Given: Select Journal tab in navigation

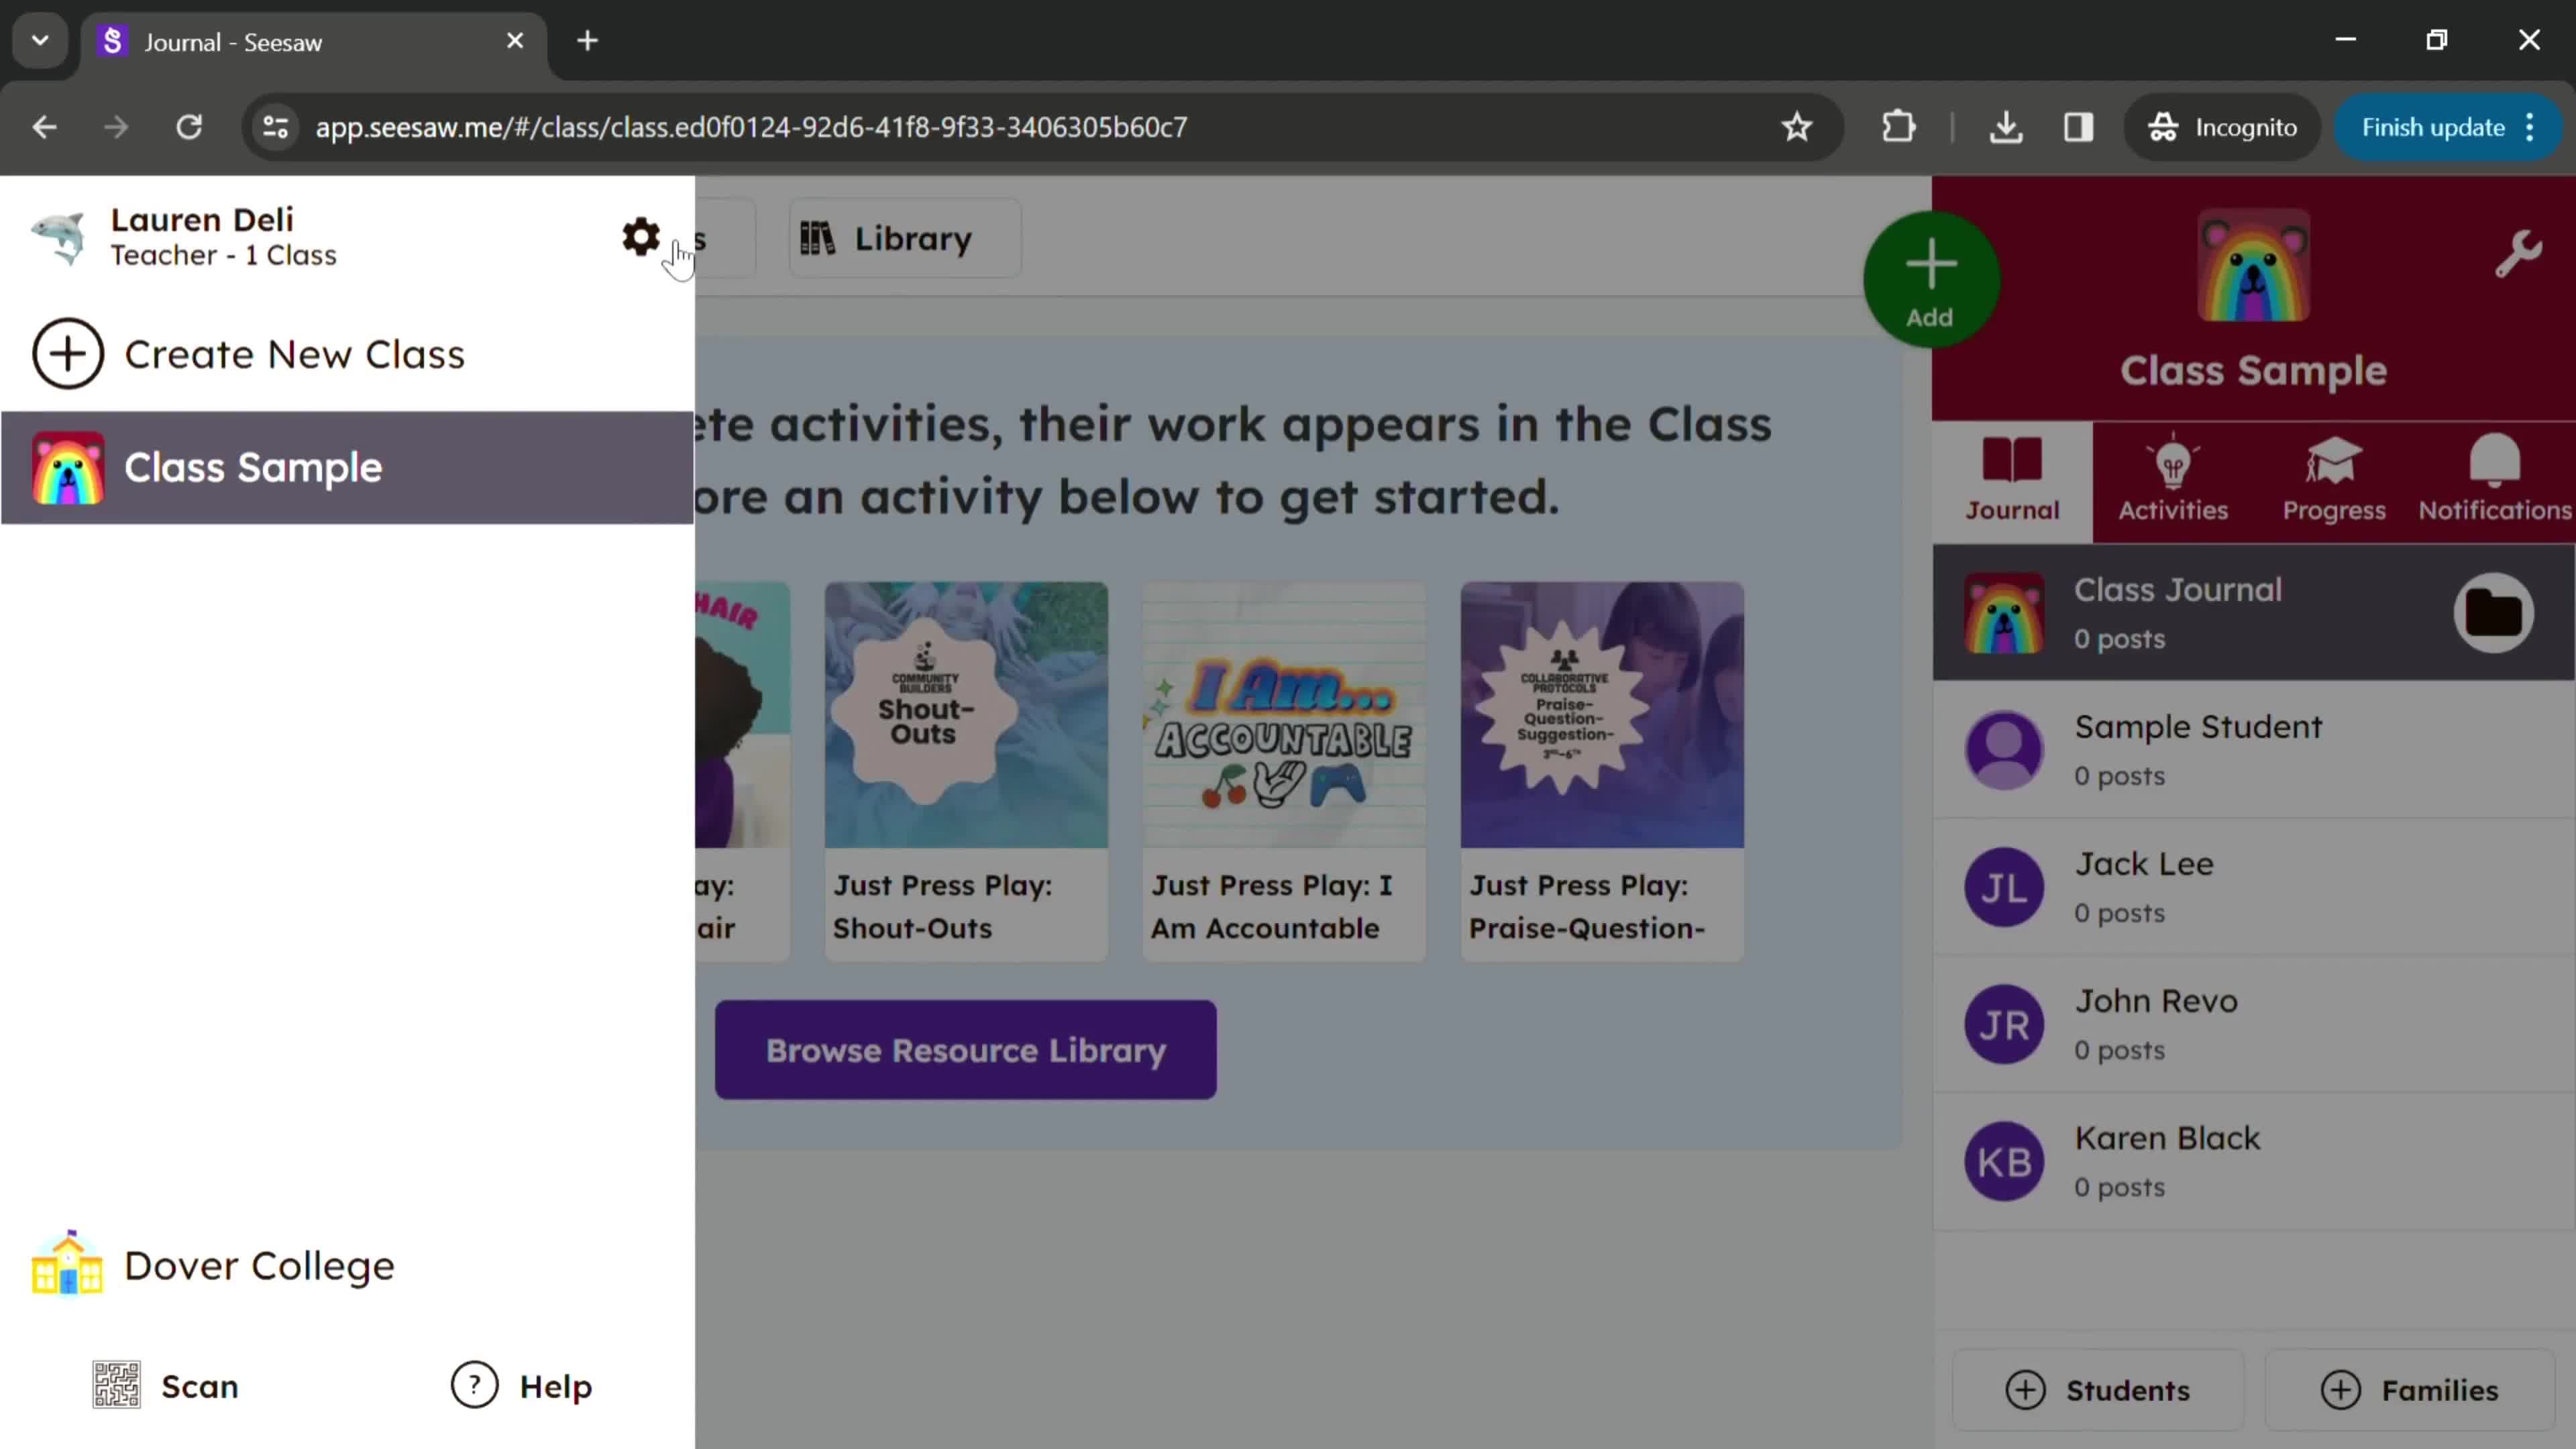Looking at the screenshot, I should click(x=2013, y=478).
